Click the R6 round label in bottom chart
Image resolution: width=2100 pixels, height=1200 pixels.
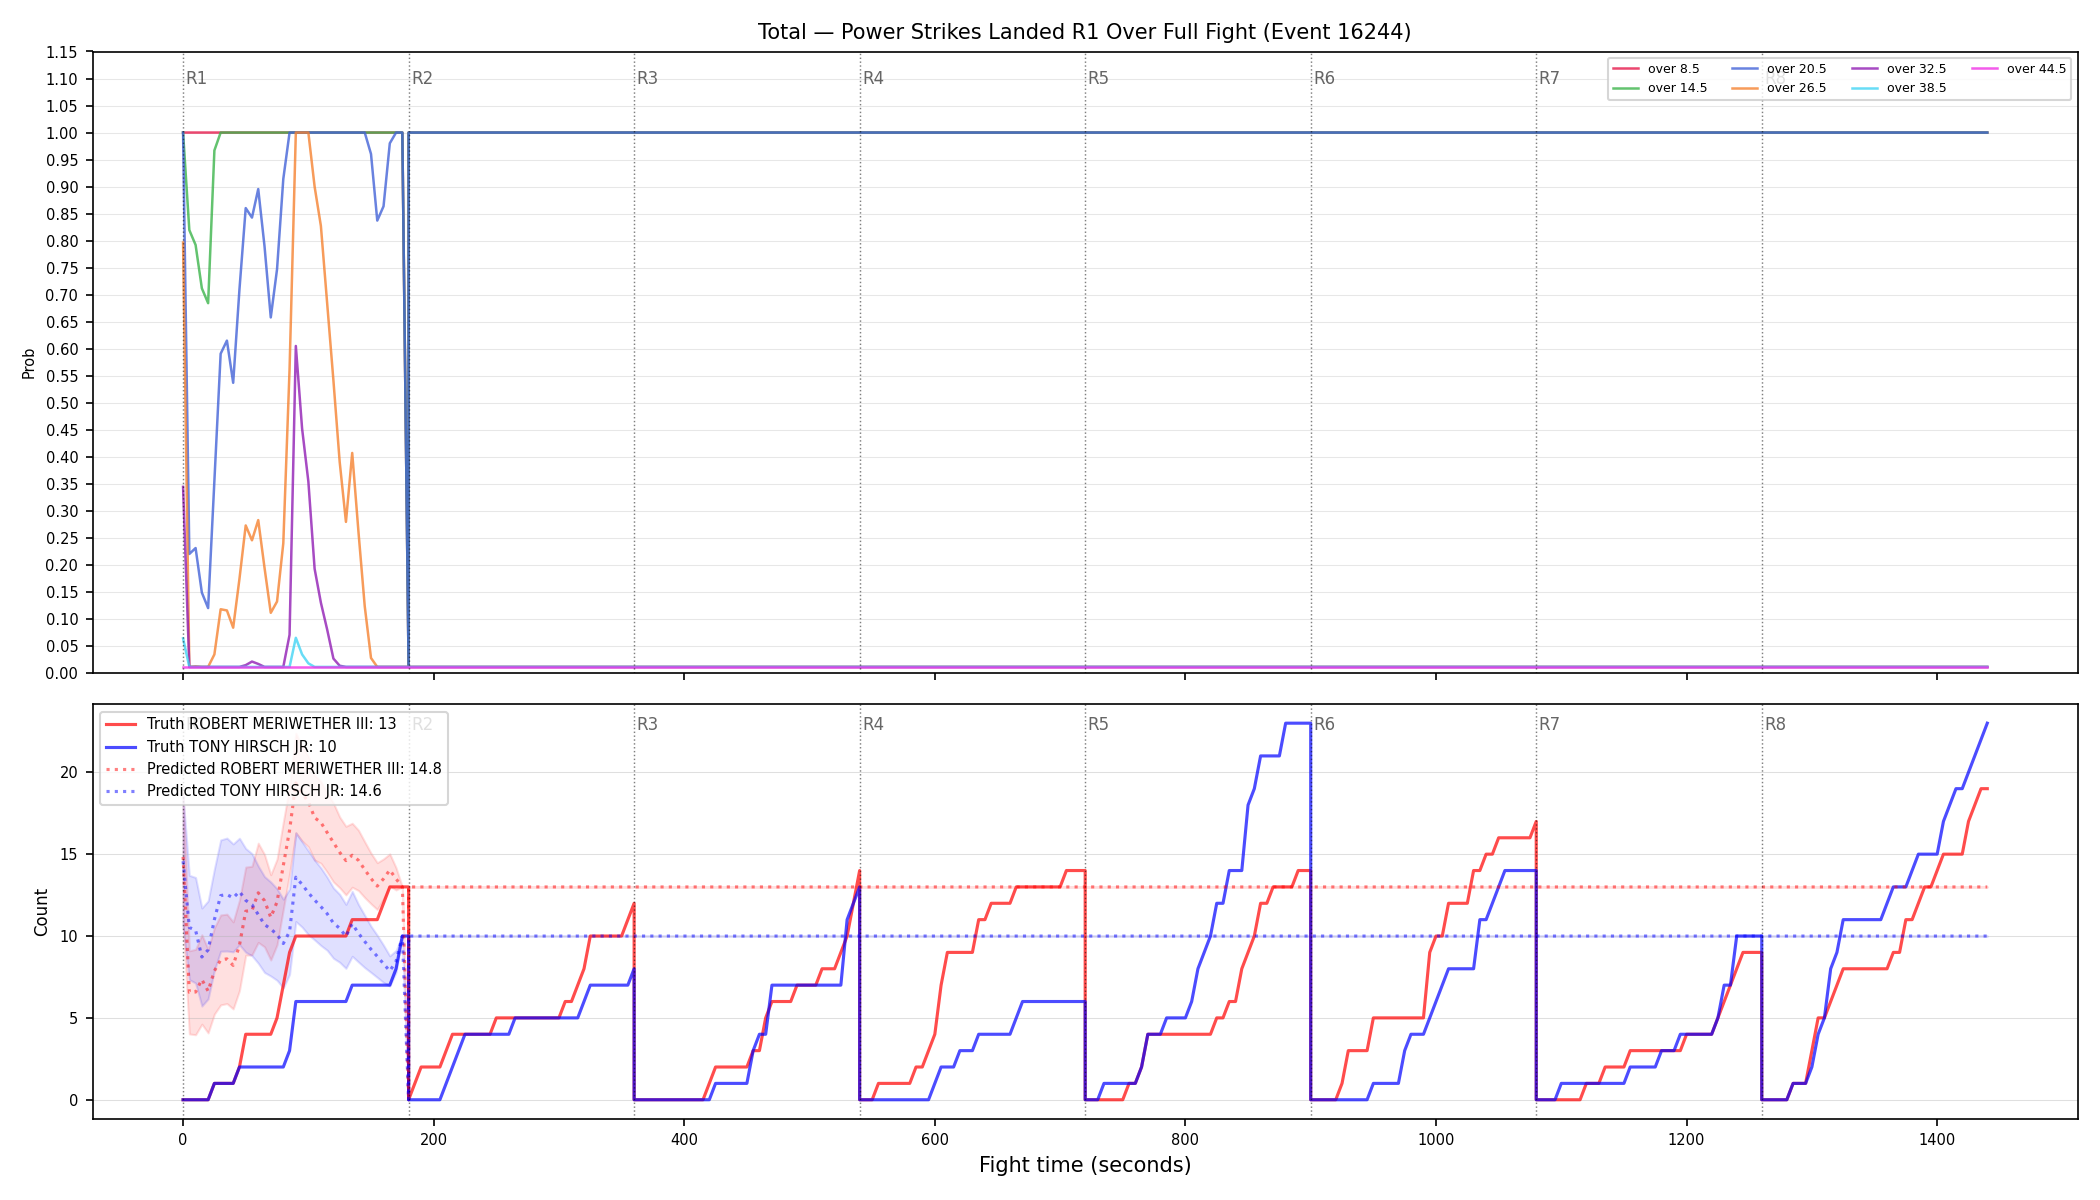1324,724
